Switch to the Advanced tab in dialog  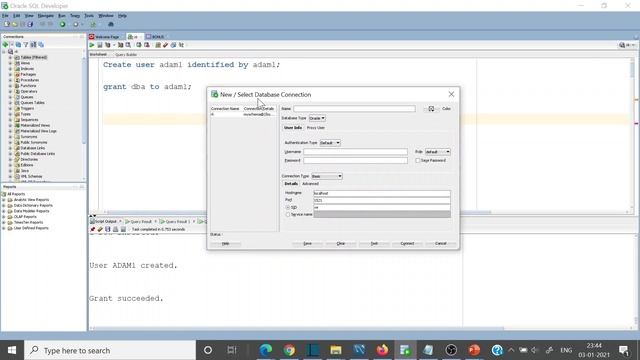coord(310,184)
